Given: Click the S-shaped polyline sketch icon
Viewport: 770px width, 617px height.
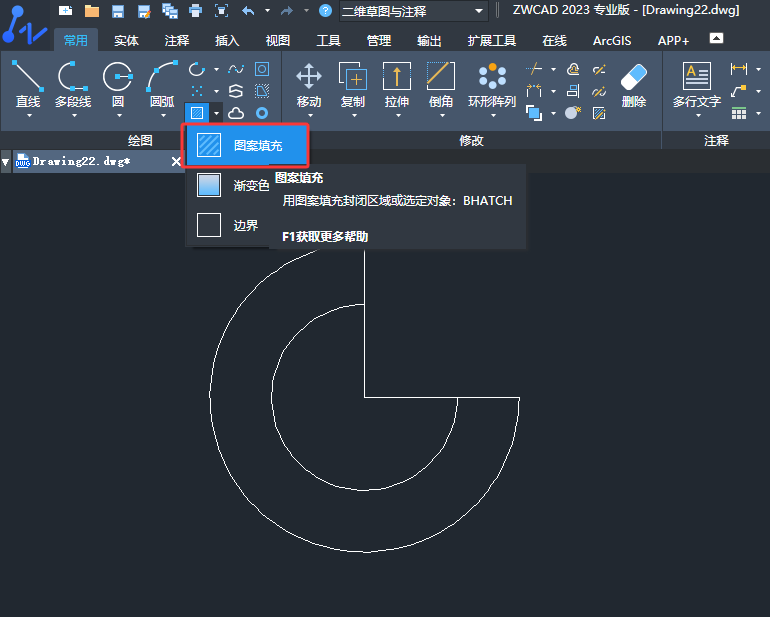Looking at the screenshot, I should click(236, 91).
